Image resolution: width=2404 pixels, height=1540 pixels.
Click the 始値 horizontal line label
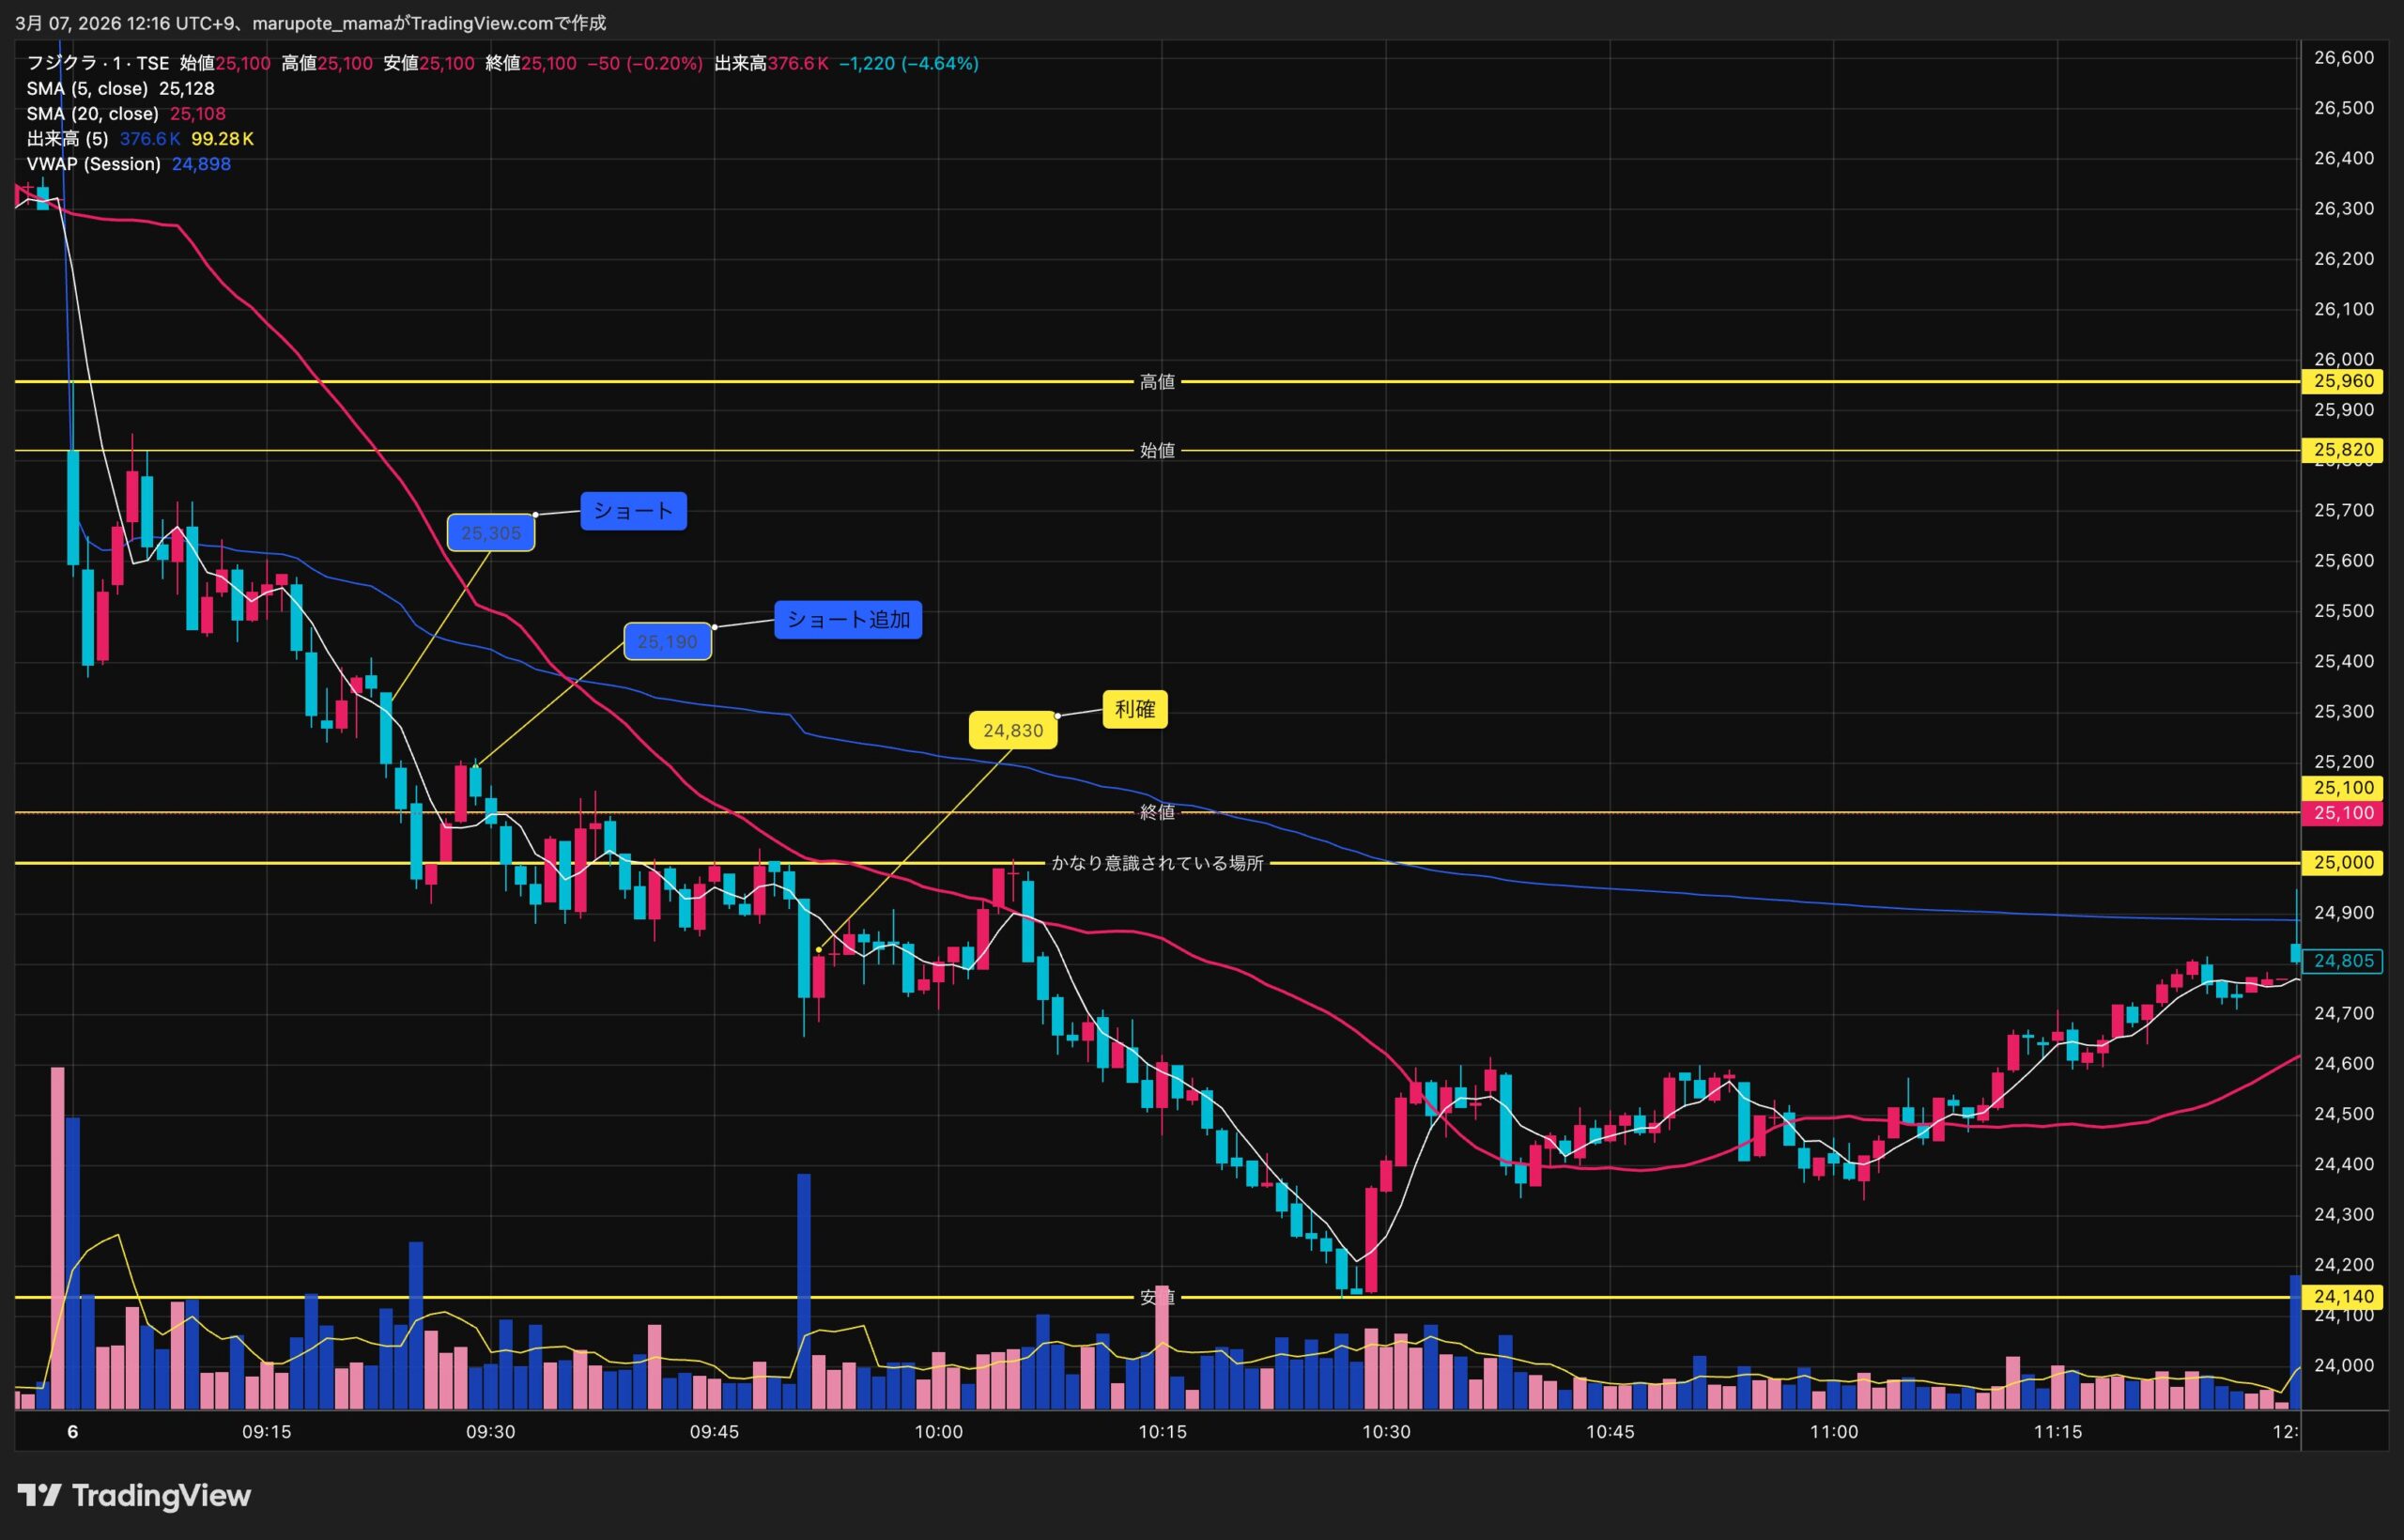pos(1157,451)
